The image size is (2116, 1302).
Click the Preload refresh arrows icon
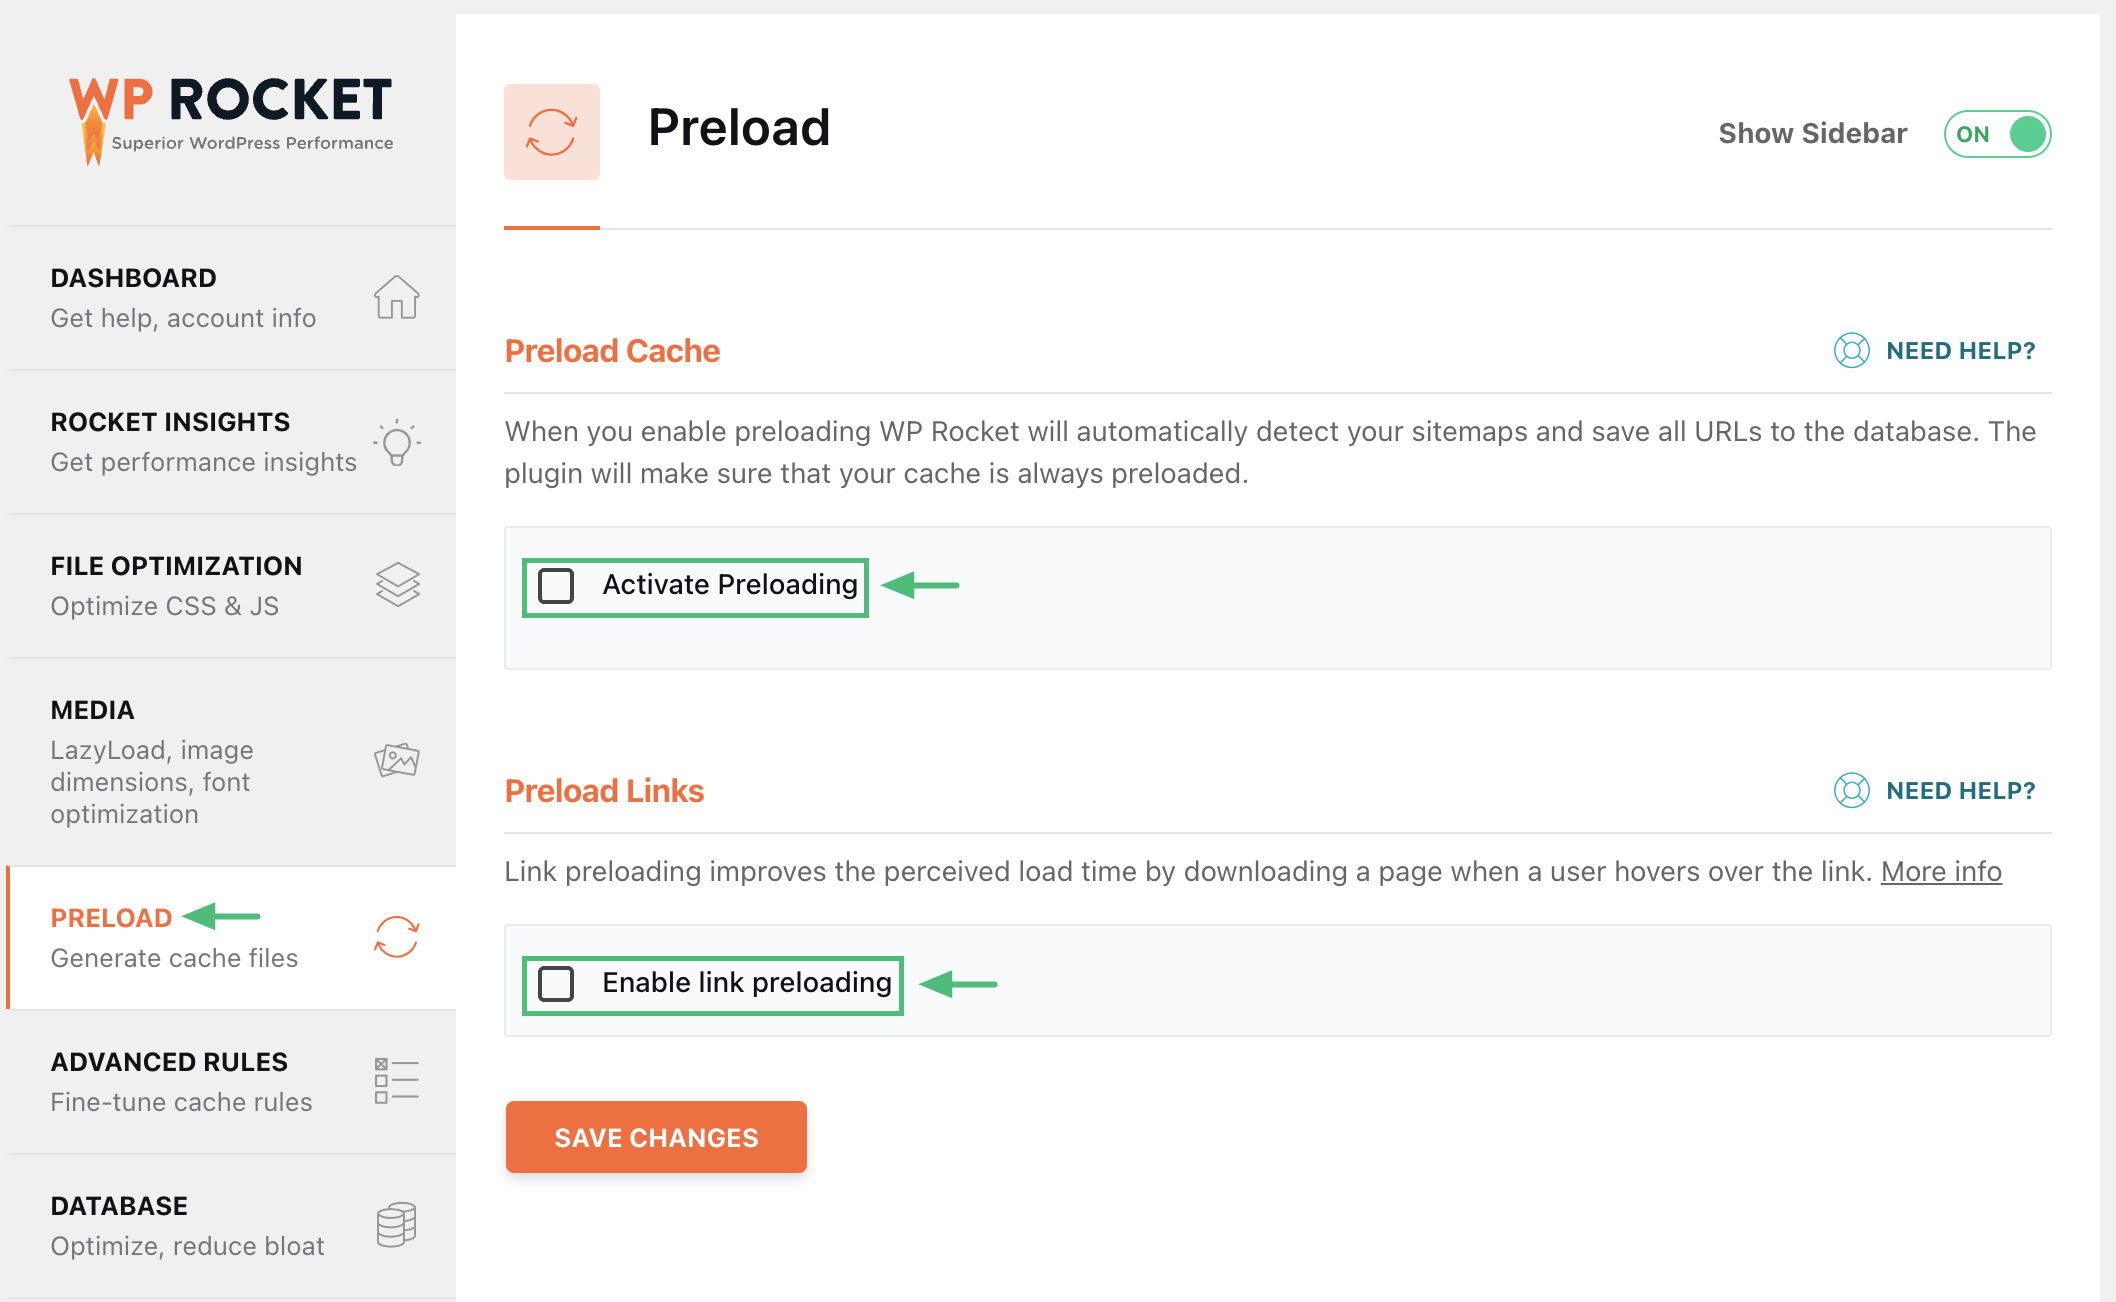[x=396, y=937]
